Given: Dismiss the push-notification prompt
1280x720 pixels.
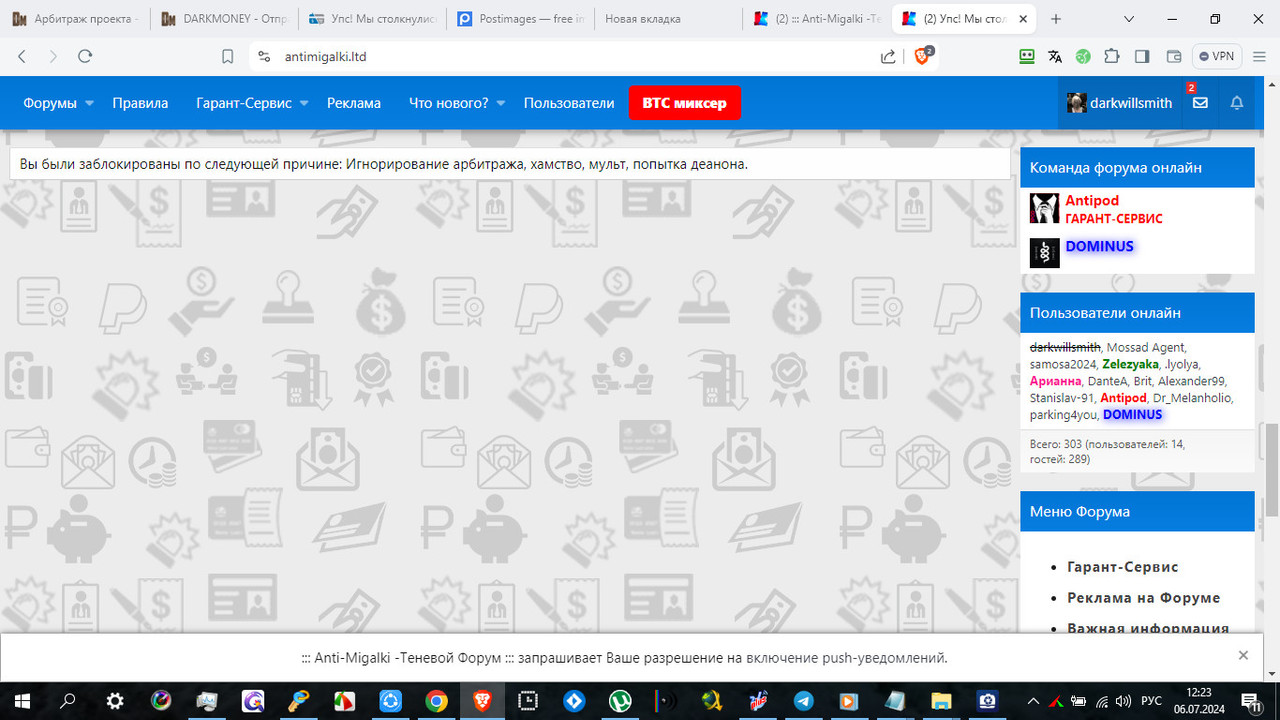Looking at the screenshot, I should 1243,656.
